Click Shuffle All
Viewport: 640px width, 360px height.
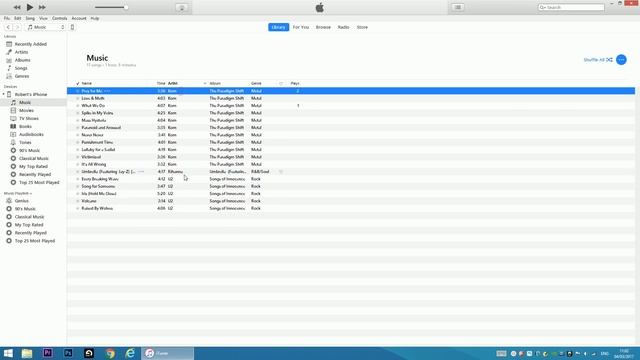point(598,60)
